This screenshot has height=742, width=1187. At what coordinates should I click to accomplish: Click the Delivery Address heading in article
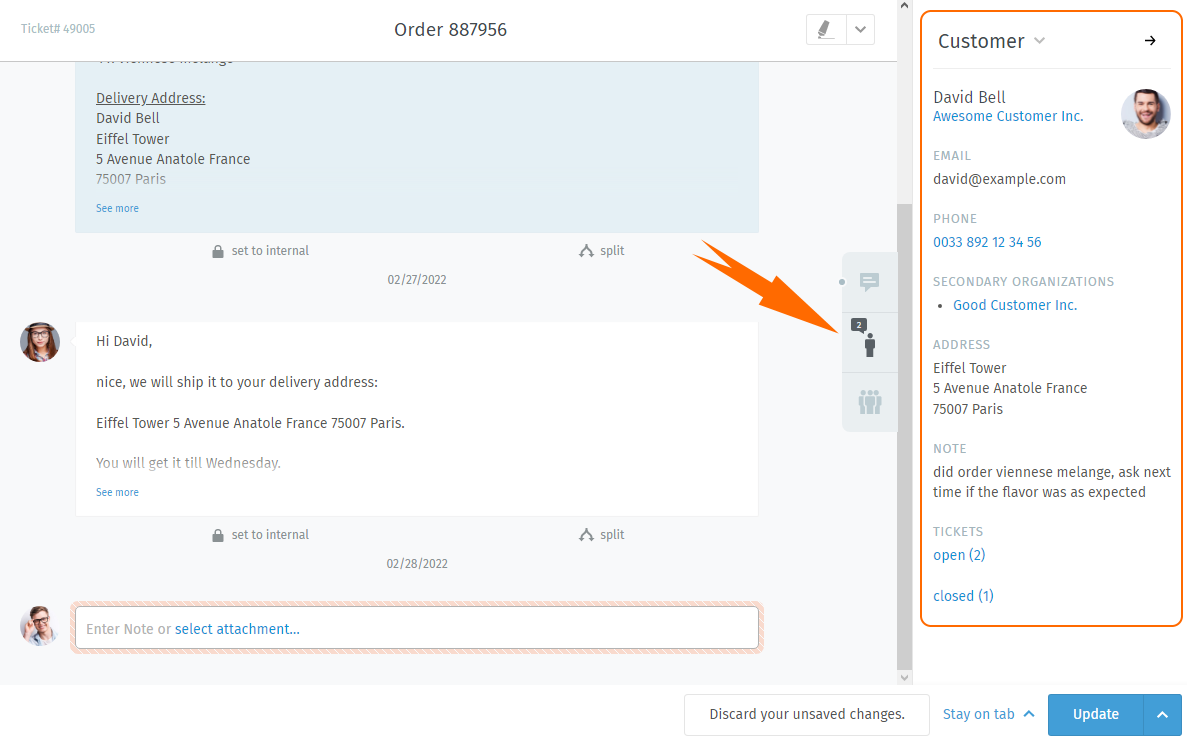151,98
